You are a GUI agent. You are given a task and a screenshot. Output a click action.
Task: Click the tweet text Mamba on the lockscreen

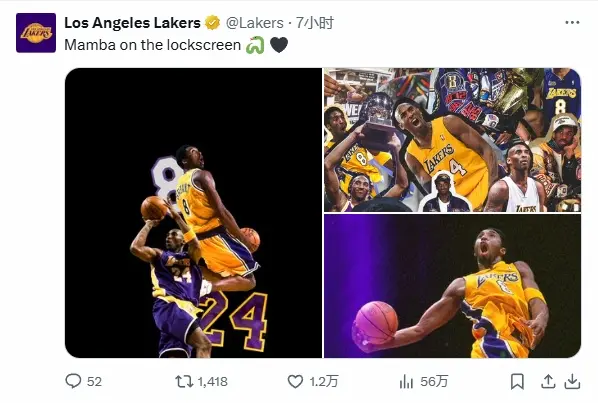pos(153,45)
